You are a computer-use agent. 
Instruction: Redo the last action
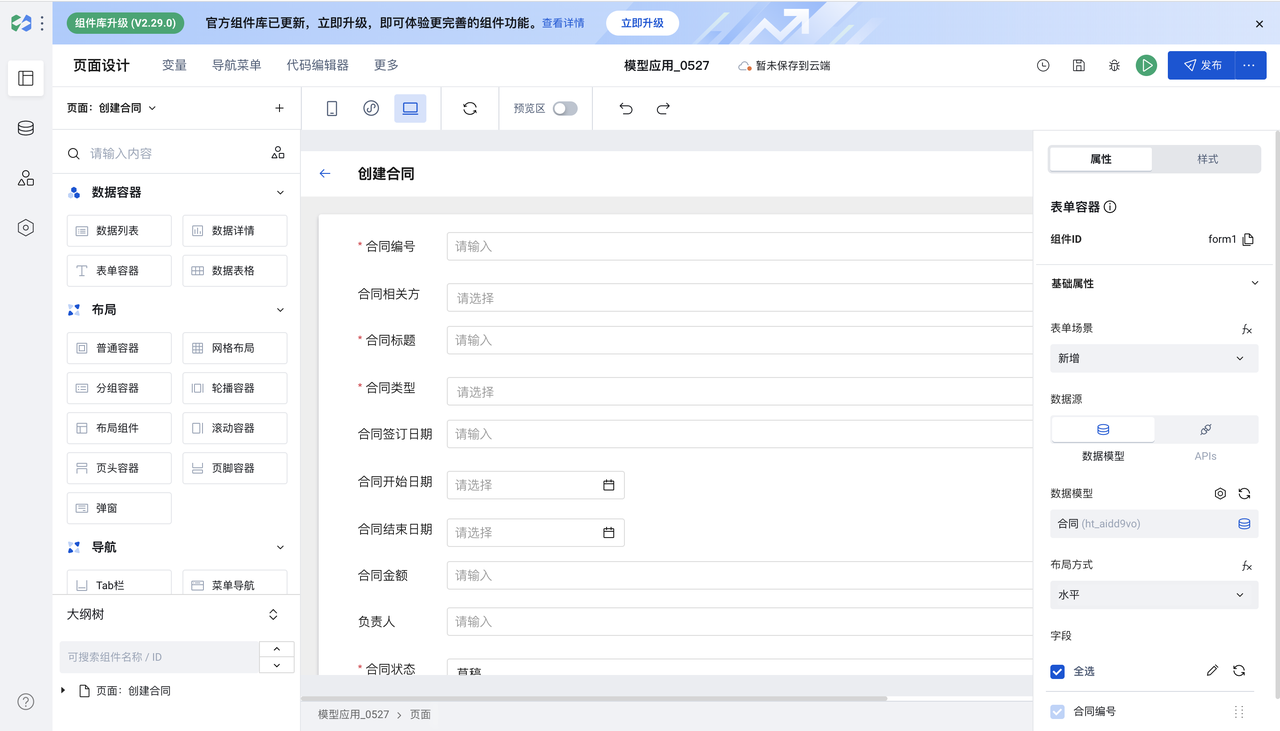[663, 109]
